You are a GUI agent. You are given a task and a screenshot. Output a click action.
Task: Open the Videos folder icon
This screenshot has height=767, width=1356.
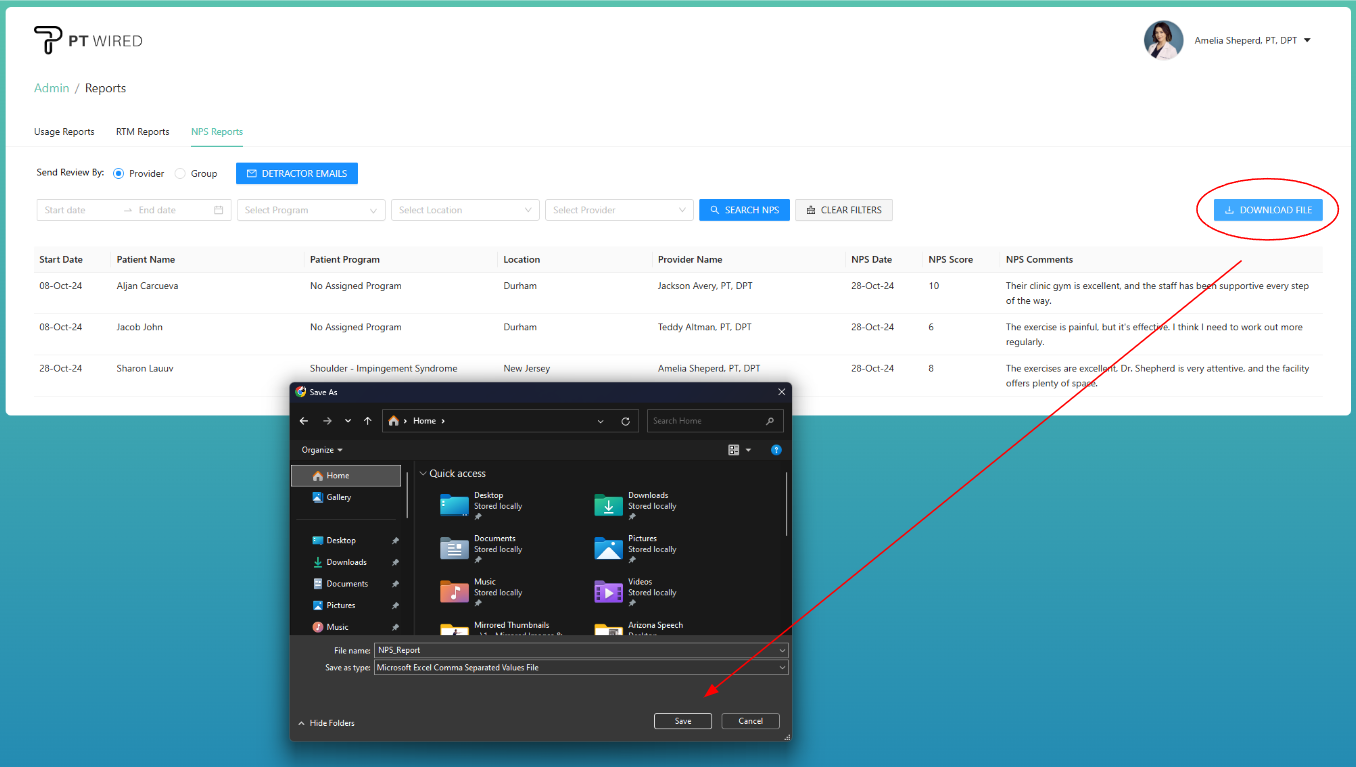(608, 592)
